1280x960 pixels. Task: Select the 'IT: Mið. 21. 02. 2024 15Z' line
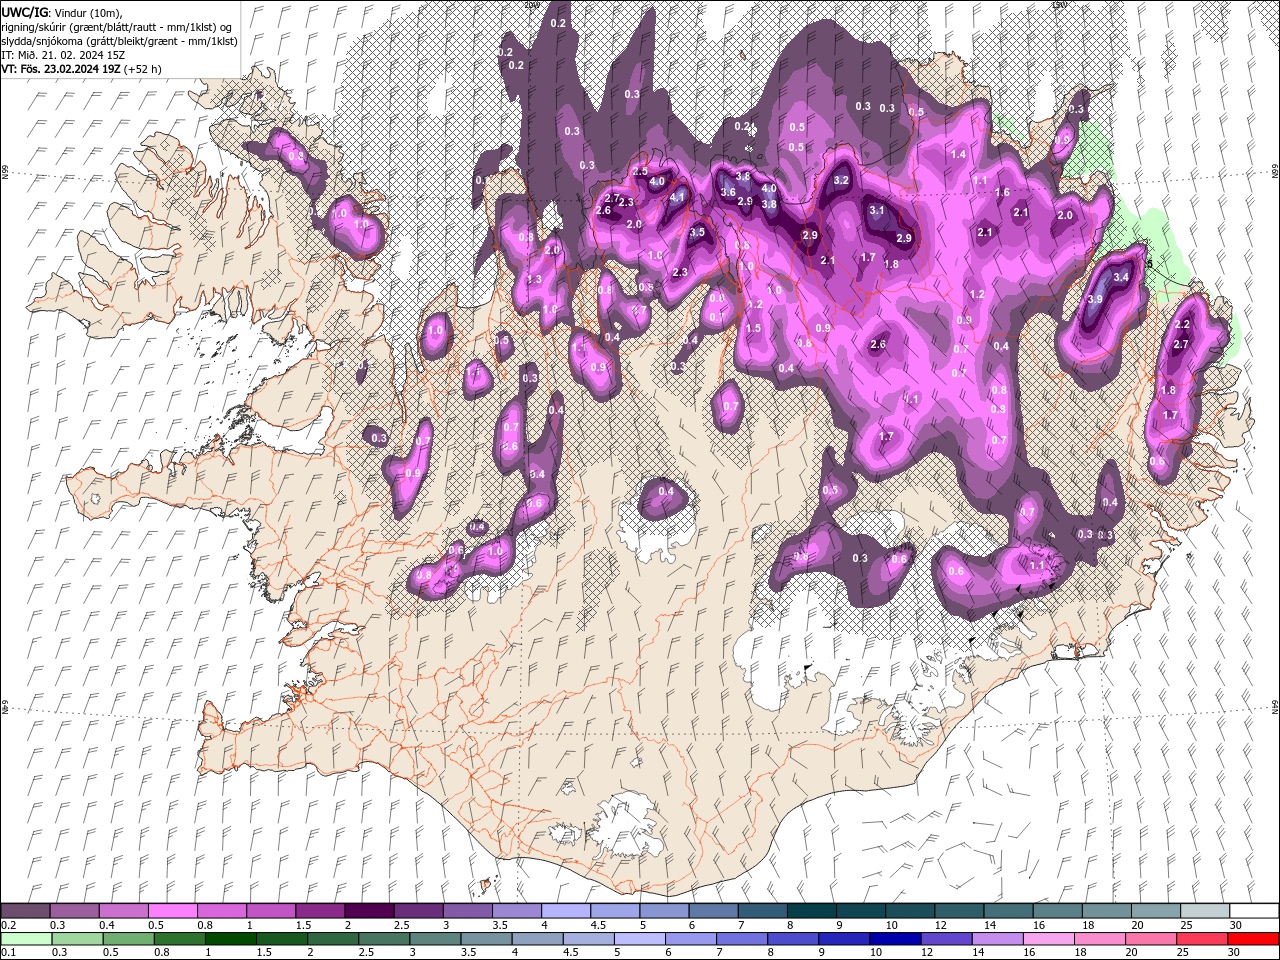[x=64, y=55]
